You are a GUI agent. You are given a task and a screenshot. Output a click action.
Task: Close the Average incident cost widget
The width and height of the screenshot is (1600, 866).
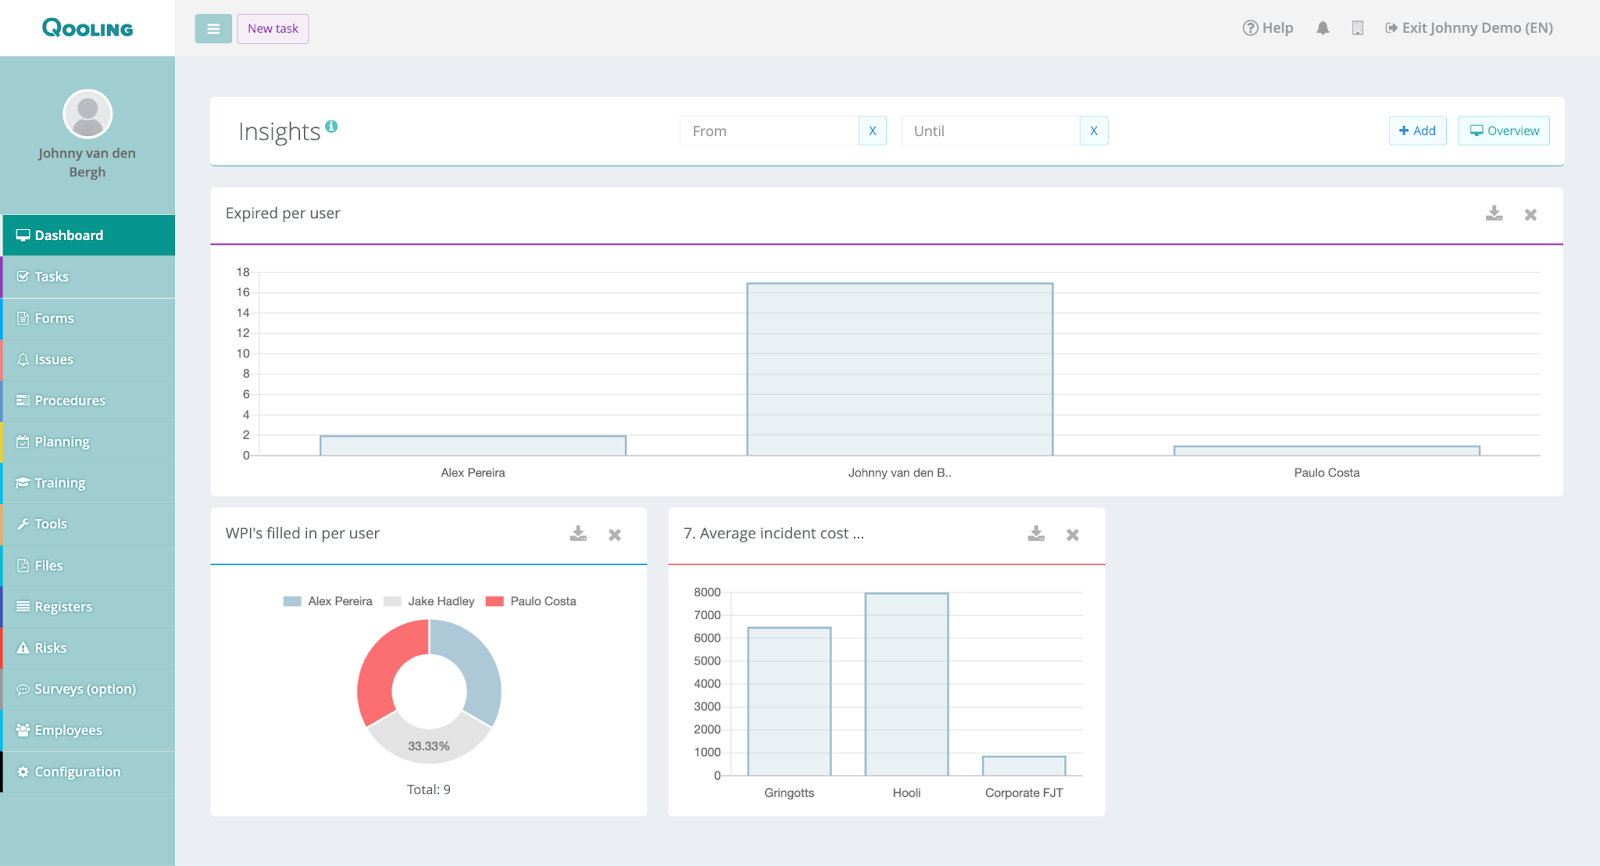click(x=1072, y=535)
